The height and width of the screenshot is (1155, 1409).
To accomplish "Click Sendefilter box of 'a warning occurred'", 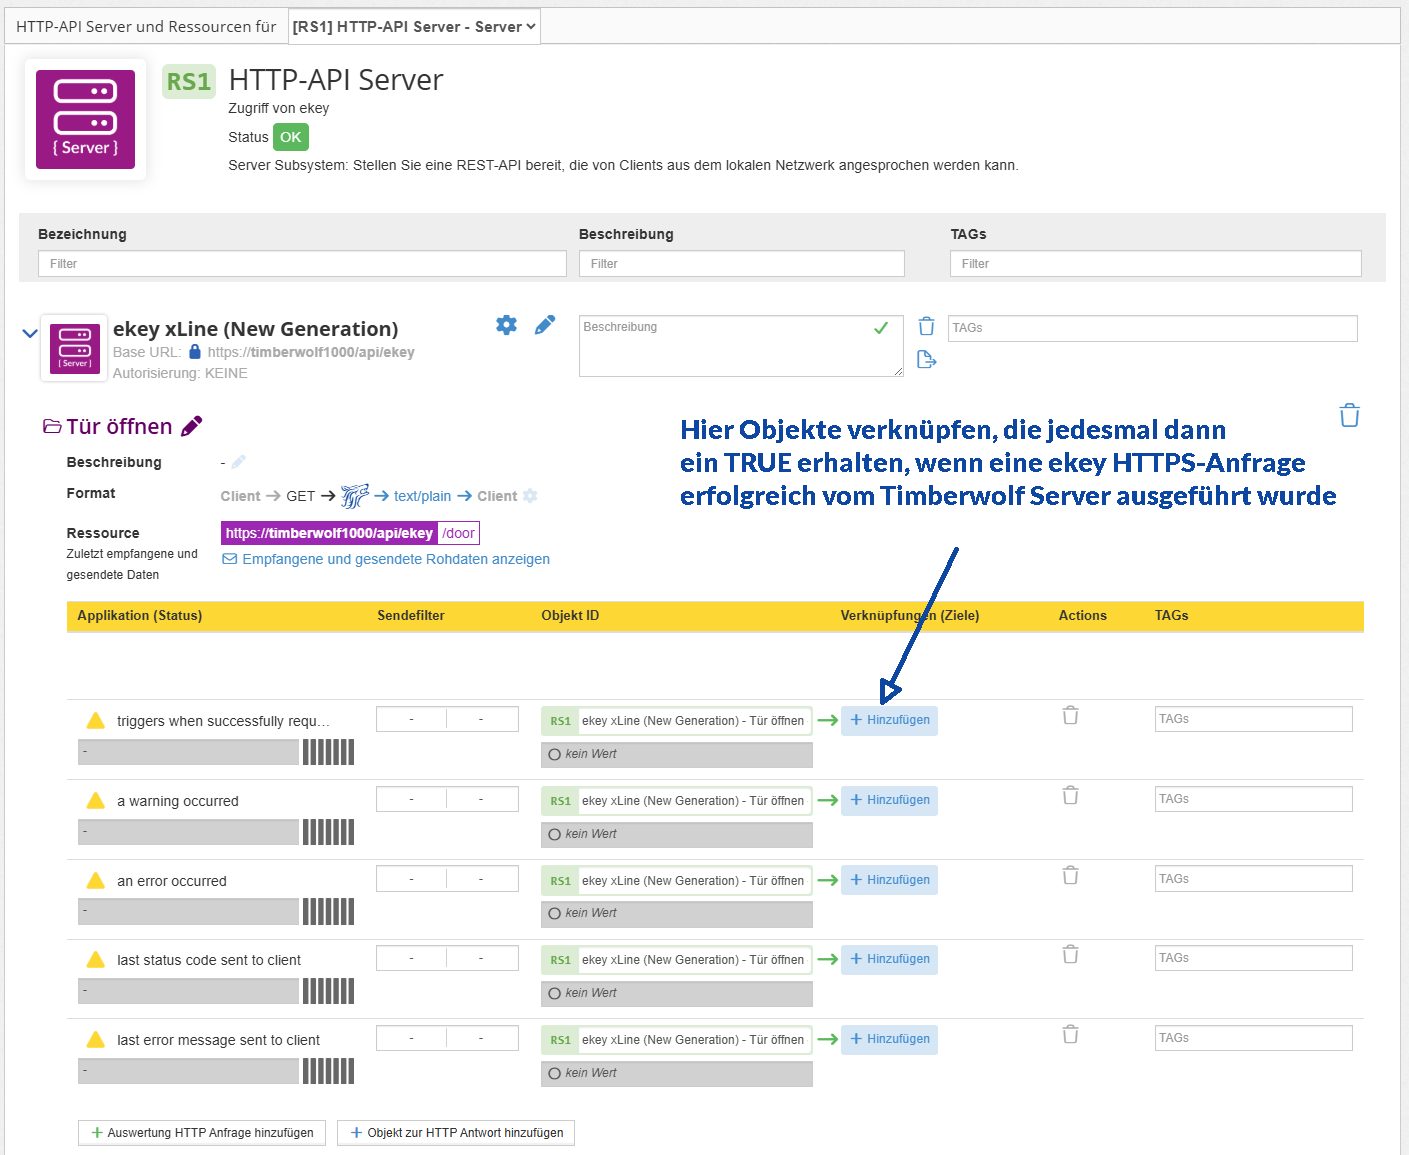I will (447, 799).
